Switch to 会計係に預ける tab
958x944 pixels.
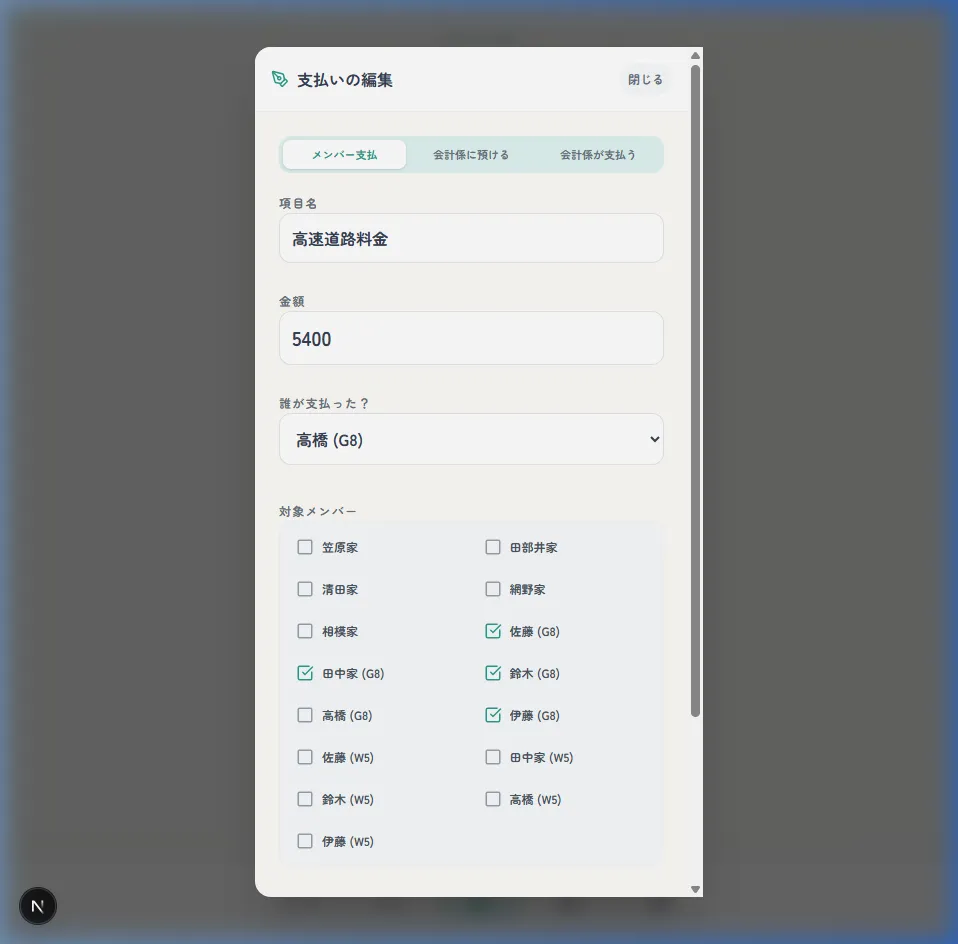coord(471,155)
